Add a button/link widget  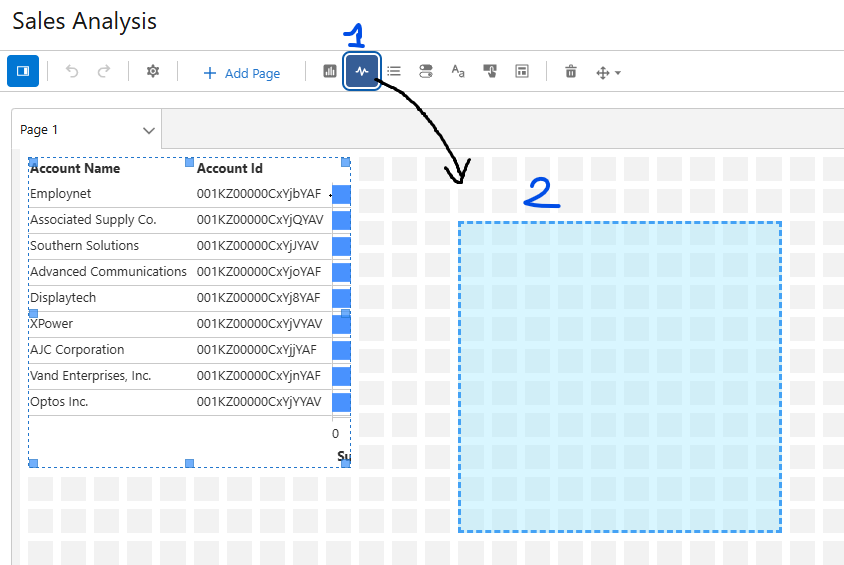point(490,72)
